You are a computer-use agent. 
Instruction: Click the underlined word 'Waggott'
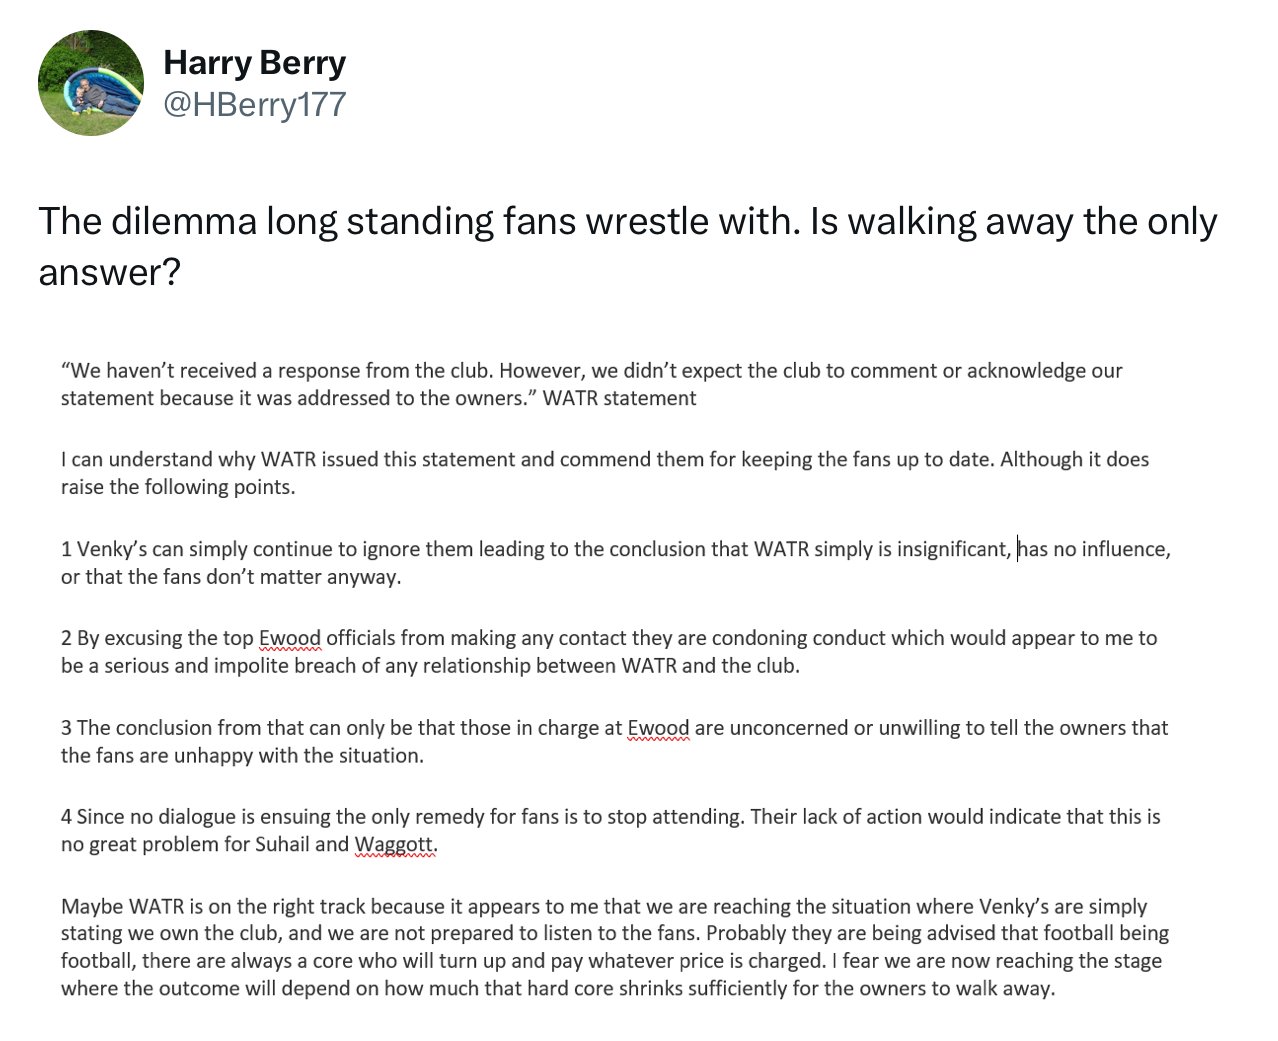pyautogui.click(x=394, y=845)
